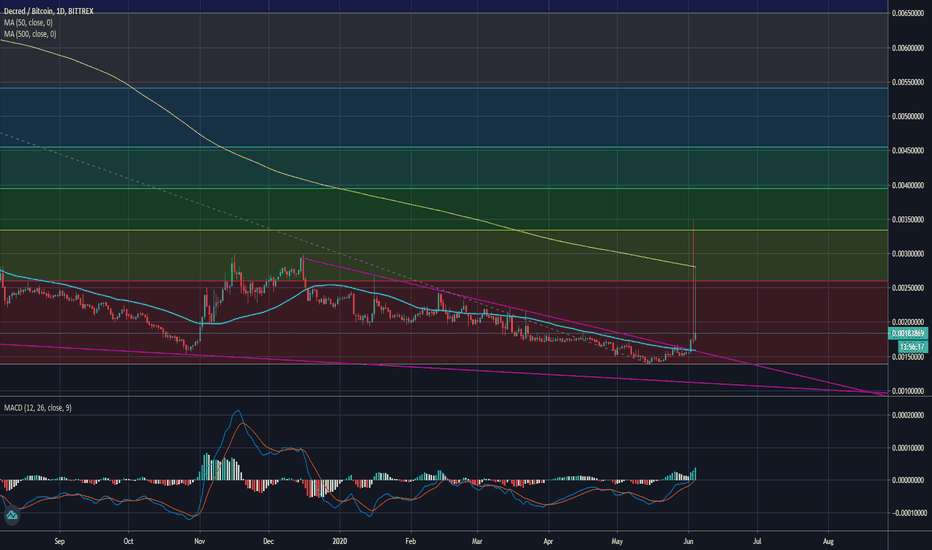Click the 0.00300000 price axis label
The height and width of the screenshot is (550, 932).
point(908,254)
